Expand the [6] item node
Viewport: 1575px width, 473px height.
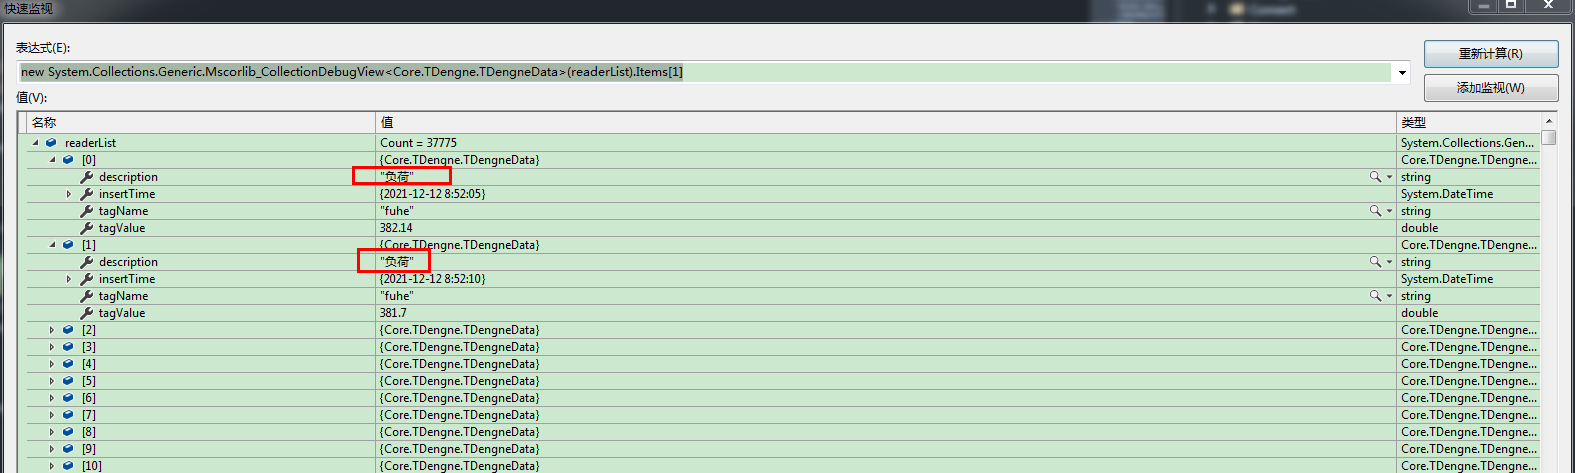point(52,398)
